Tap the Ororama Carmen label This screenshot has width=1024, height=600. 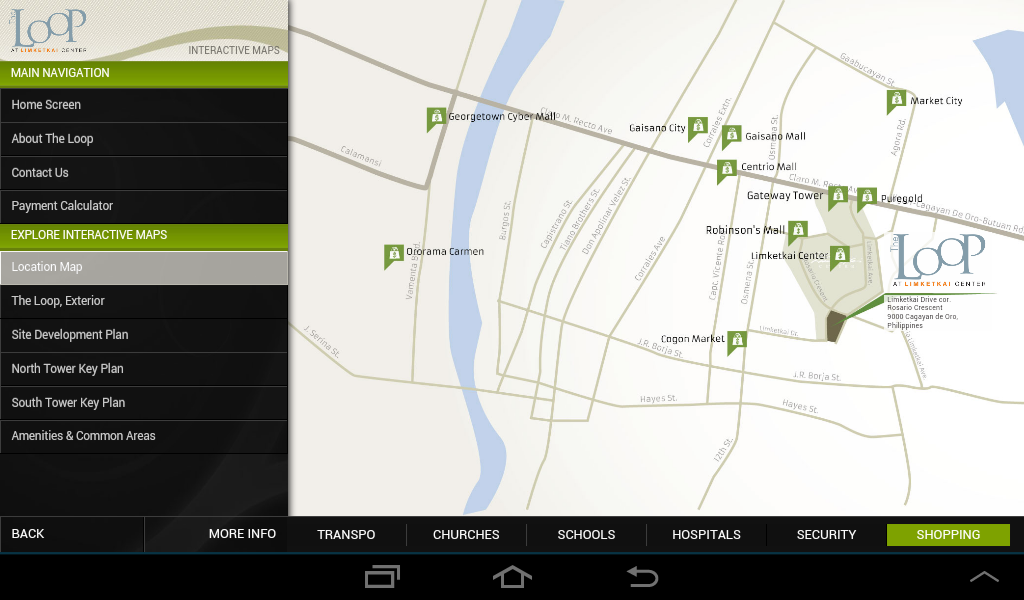pos(445,251)
